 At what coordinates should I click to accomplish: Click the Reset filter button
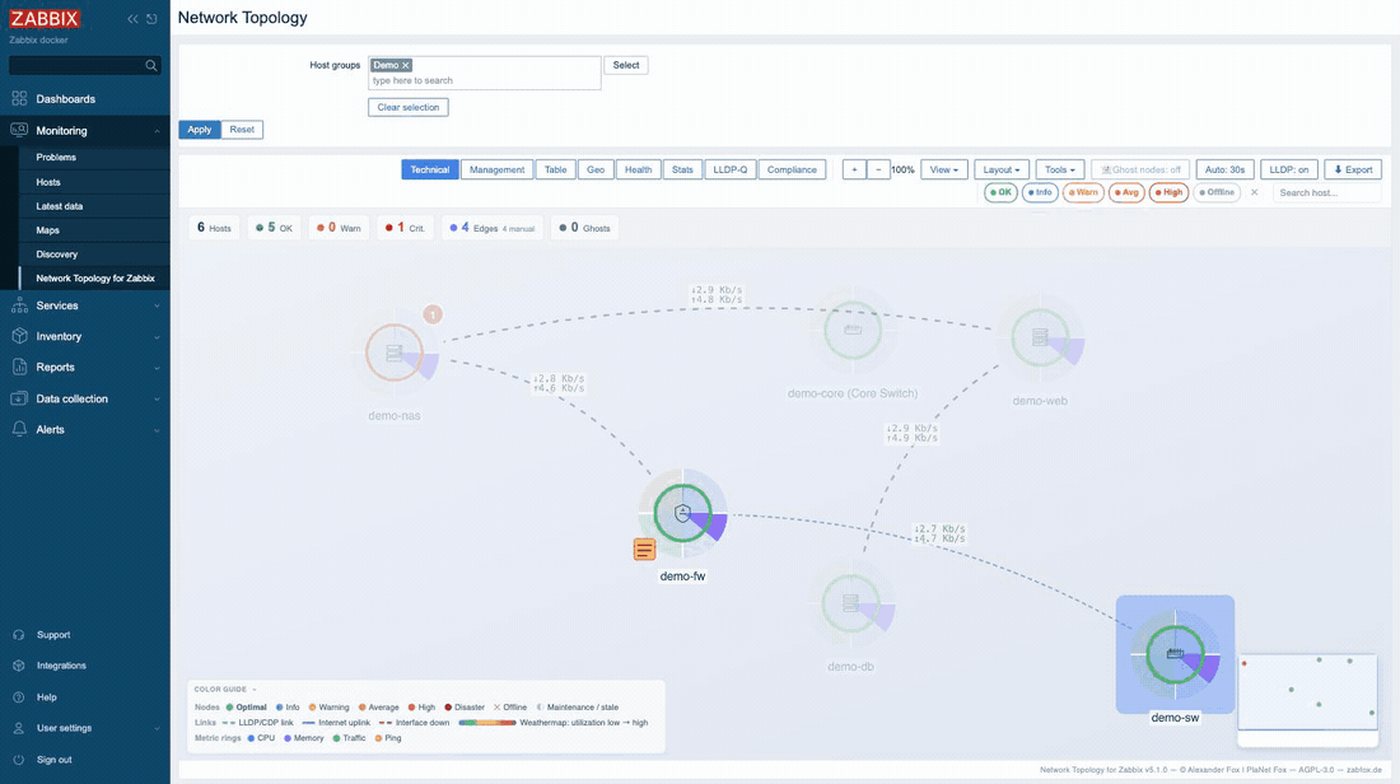[242, 130]
